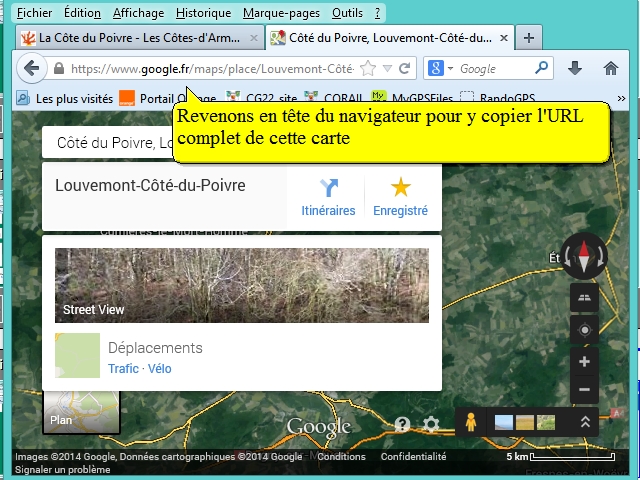The height and width of the screenshot is (480, 640).
Task: Show more bookmarks with the chevron
Action: pyautogui.click(x=621, y=98)
